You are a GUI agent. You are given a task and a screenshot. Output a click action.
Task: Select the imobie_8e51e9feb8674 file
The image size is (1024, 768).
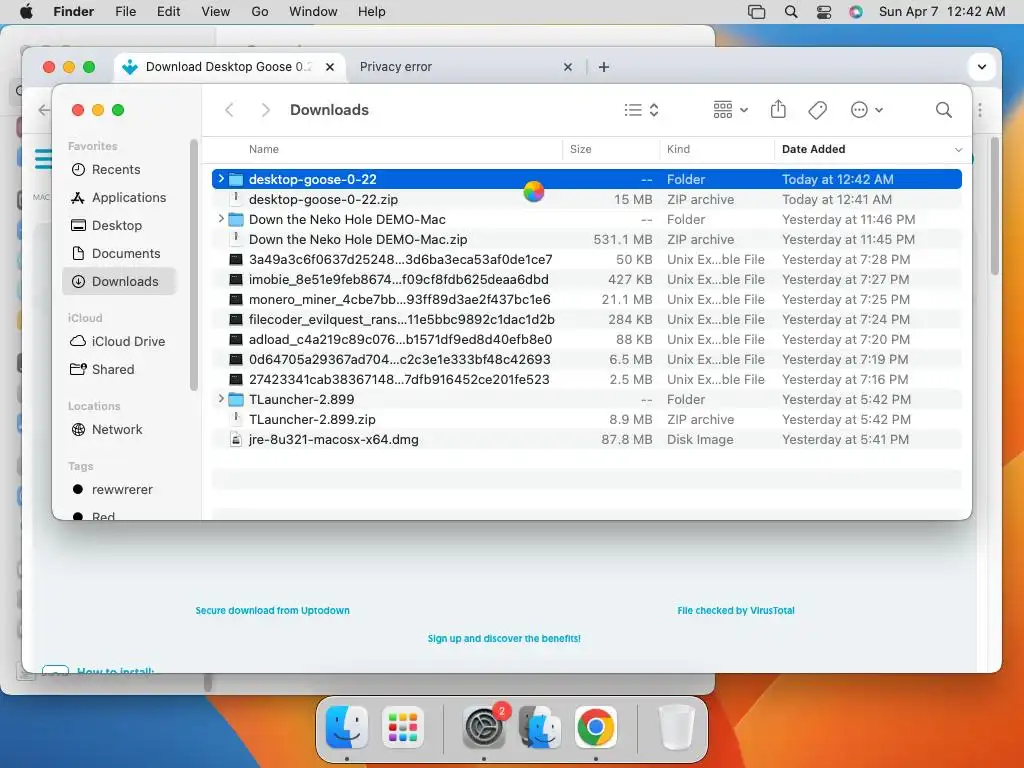[586, 280]
